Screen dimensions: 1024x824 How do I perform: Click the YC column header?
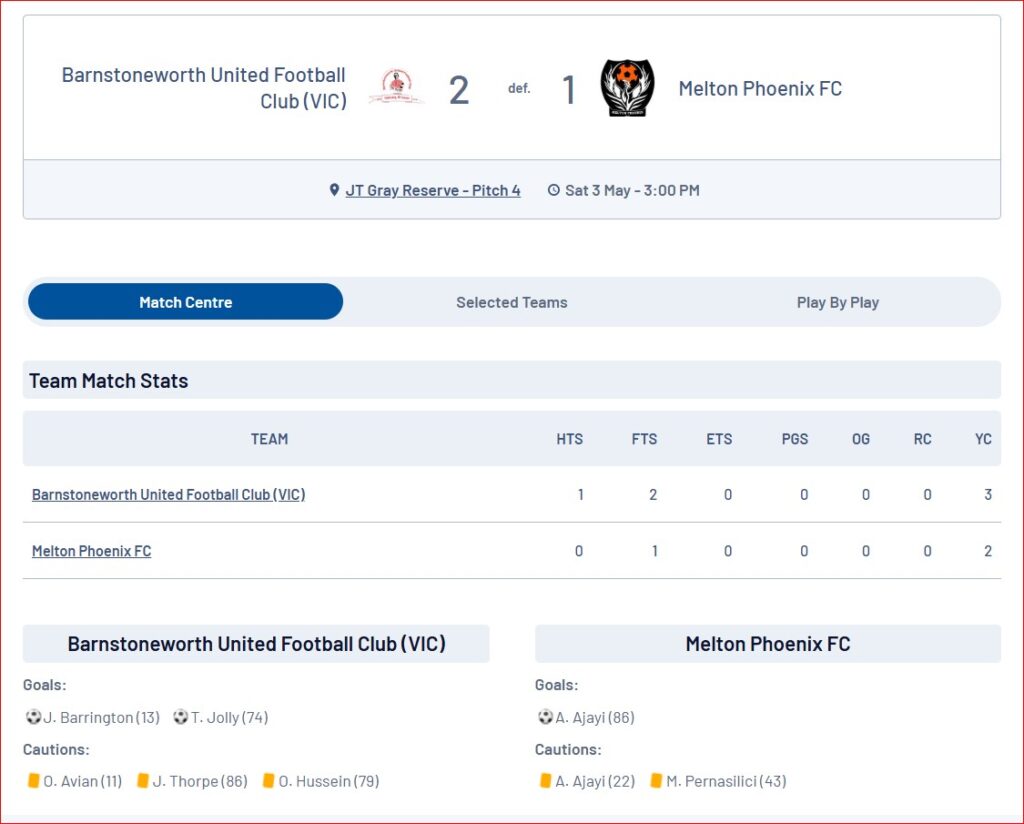pos(983,439)
